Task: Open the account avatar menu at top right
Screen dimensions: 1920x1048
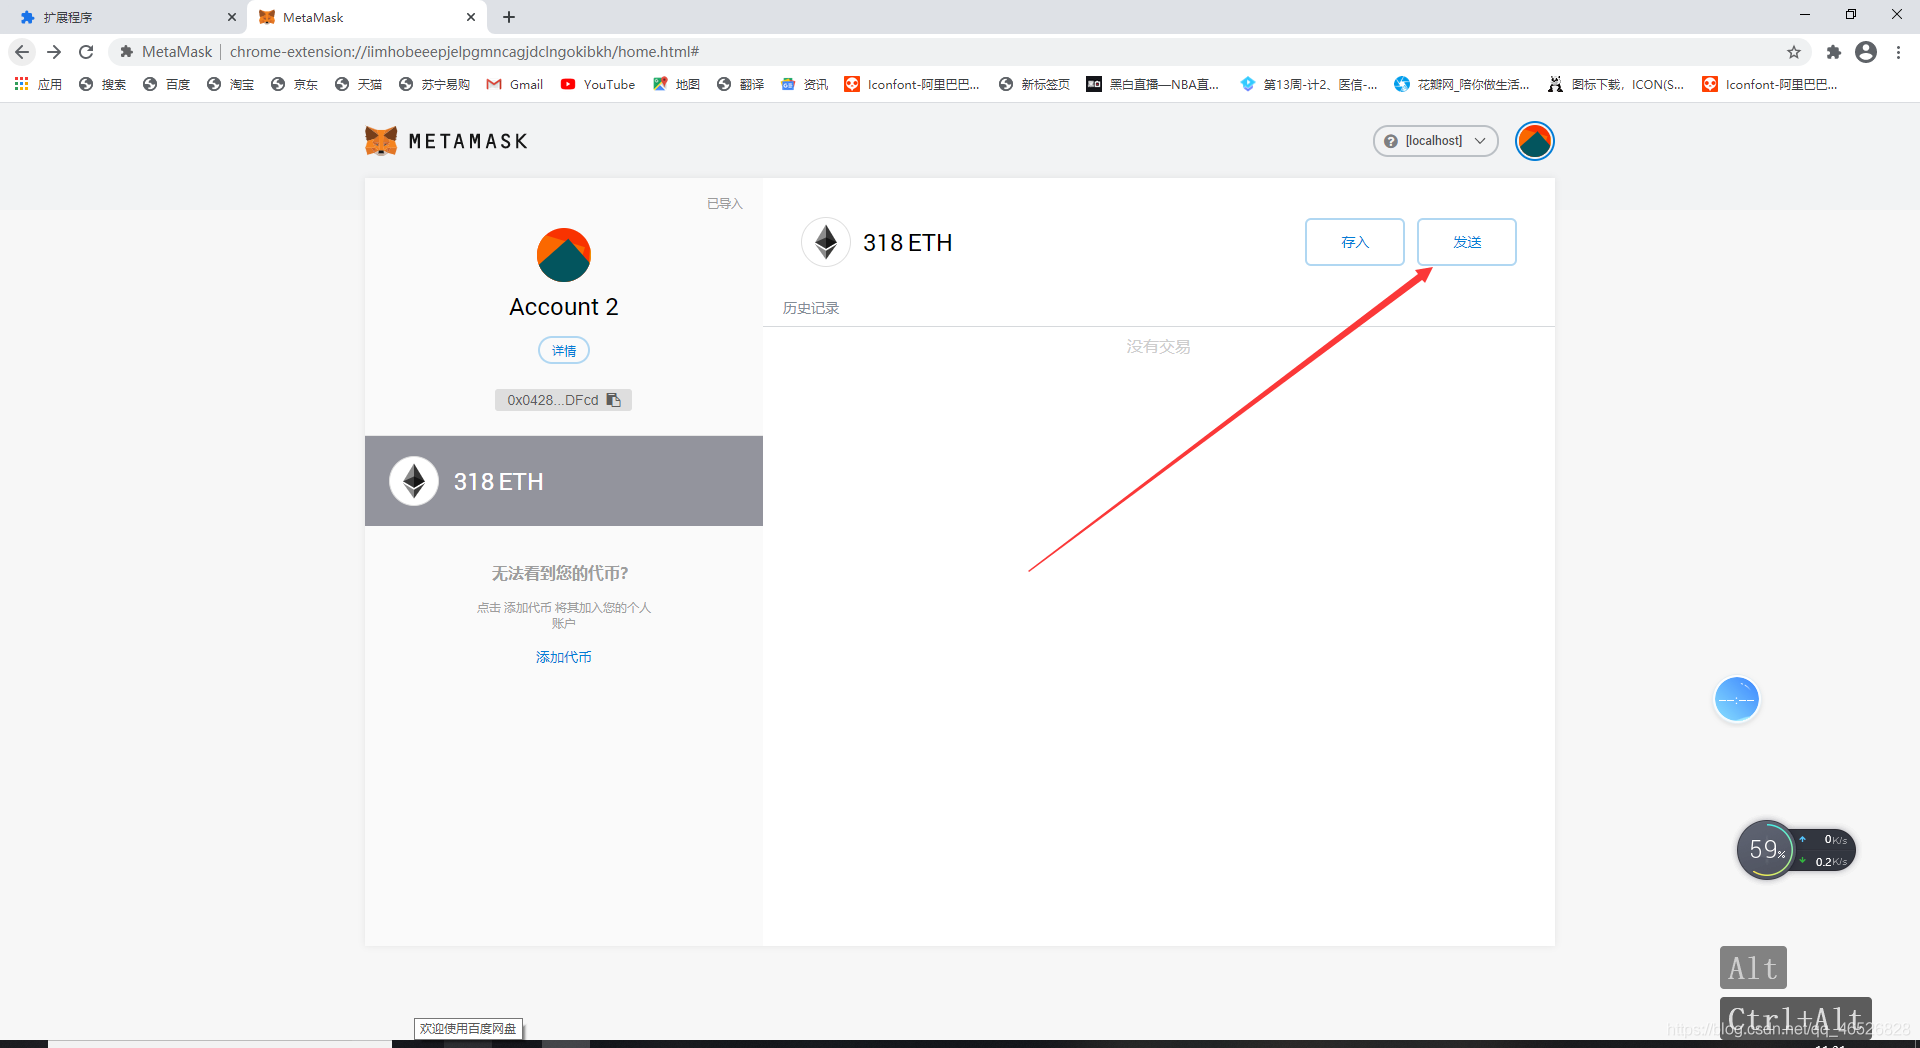Action: click(1534, 141)
